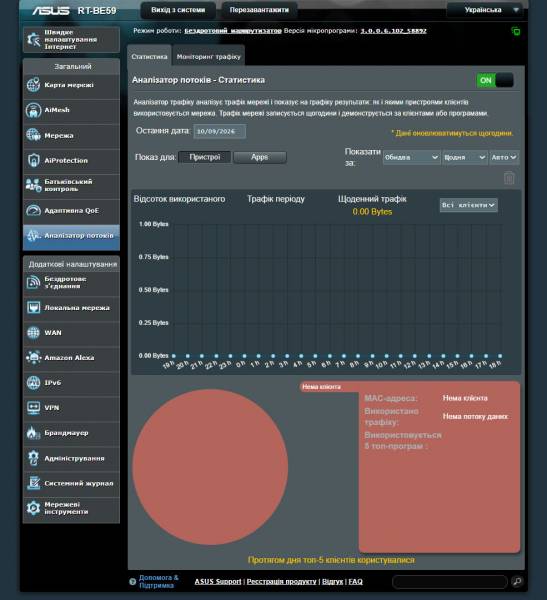Open the Адміністрування menu item

pos(72,458)
